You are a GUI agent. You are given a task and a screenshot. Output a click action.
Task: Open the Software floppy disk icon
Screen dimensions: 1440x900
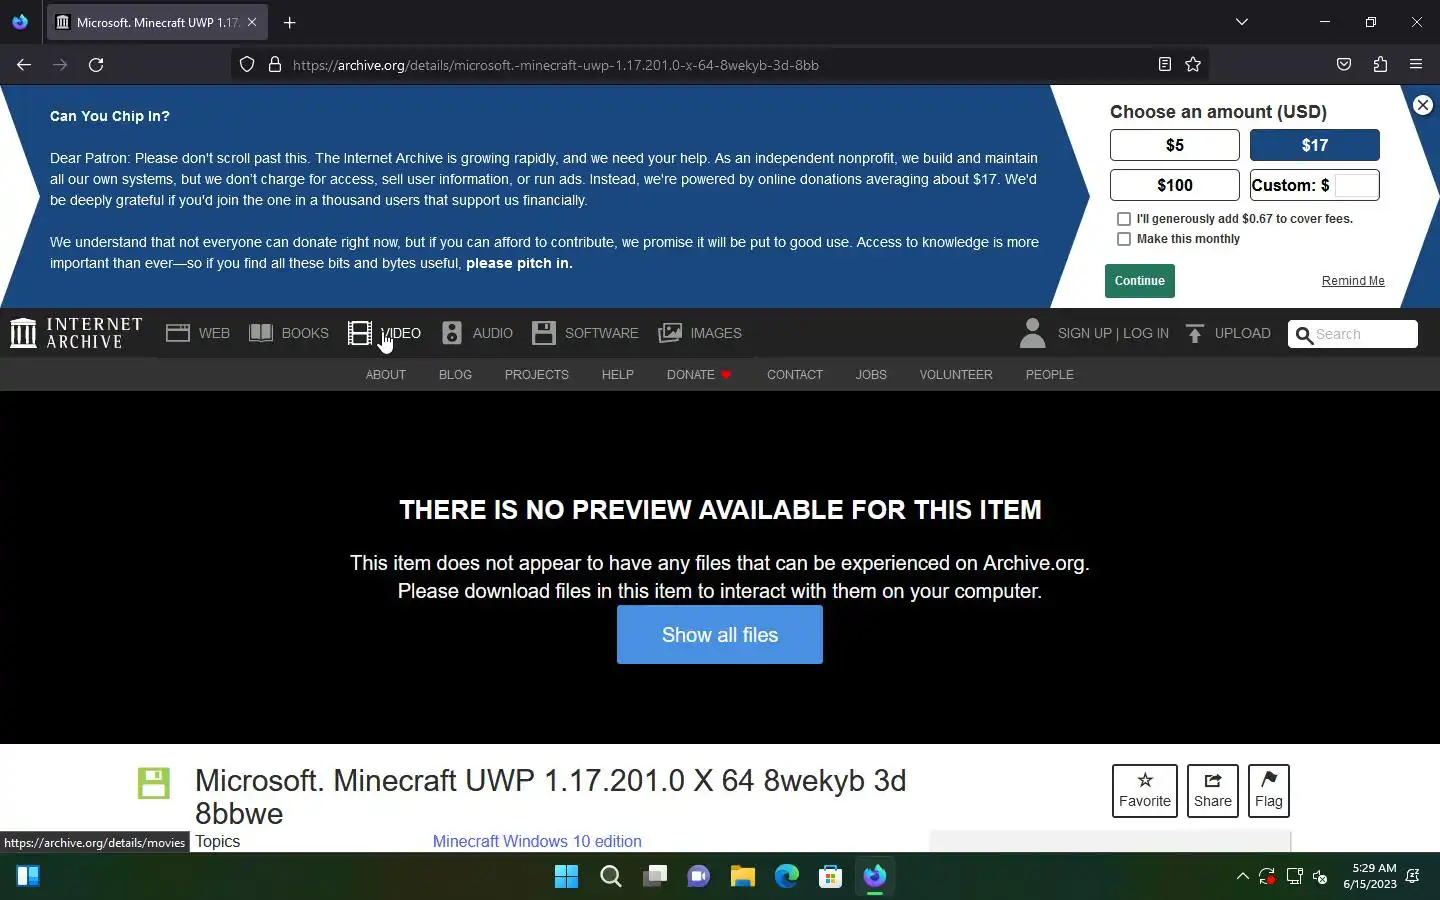(544, 333)
